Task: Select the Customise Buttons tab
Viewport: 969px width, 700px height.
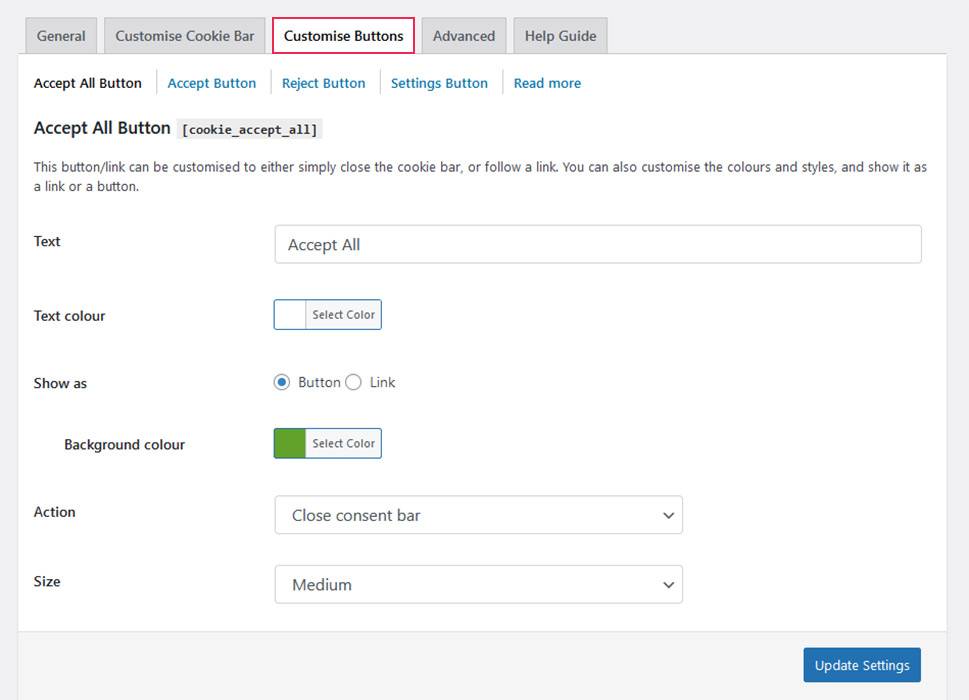Action: [x=343, y=36]
